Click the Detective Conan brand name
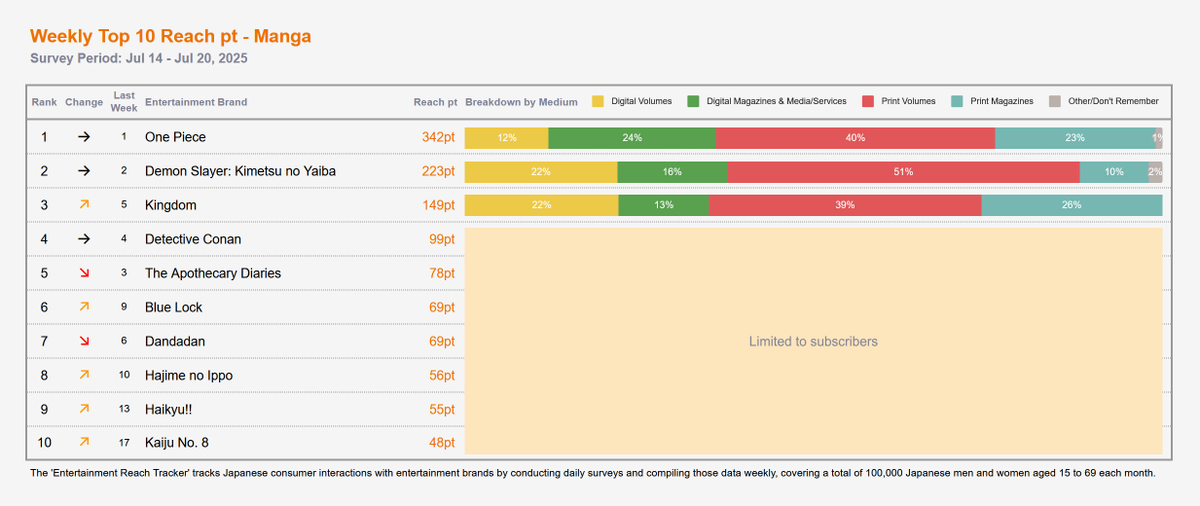The height and width of the screenshot is (506, 1200). pyautogui.click(x=193, y=239)
